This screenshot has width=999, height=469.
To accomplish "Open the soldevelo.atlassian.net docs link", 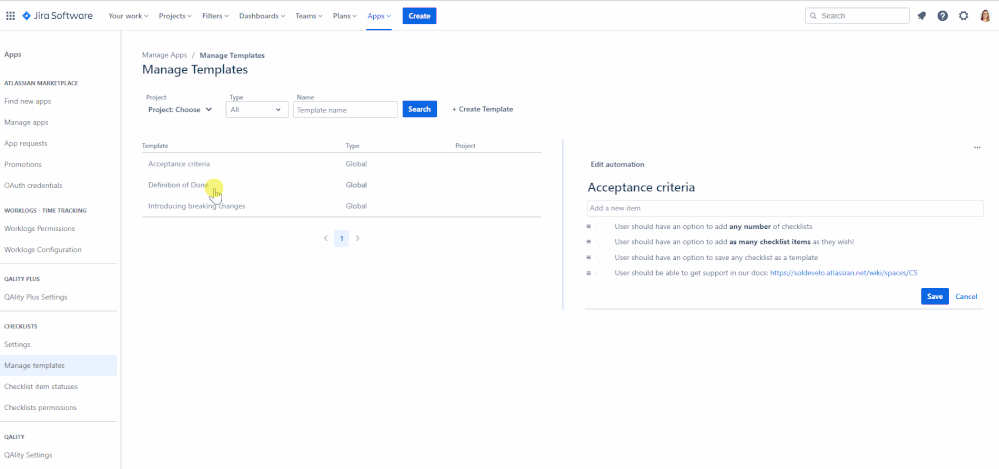I will (844, 273).
